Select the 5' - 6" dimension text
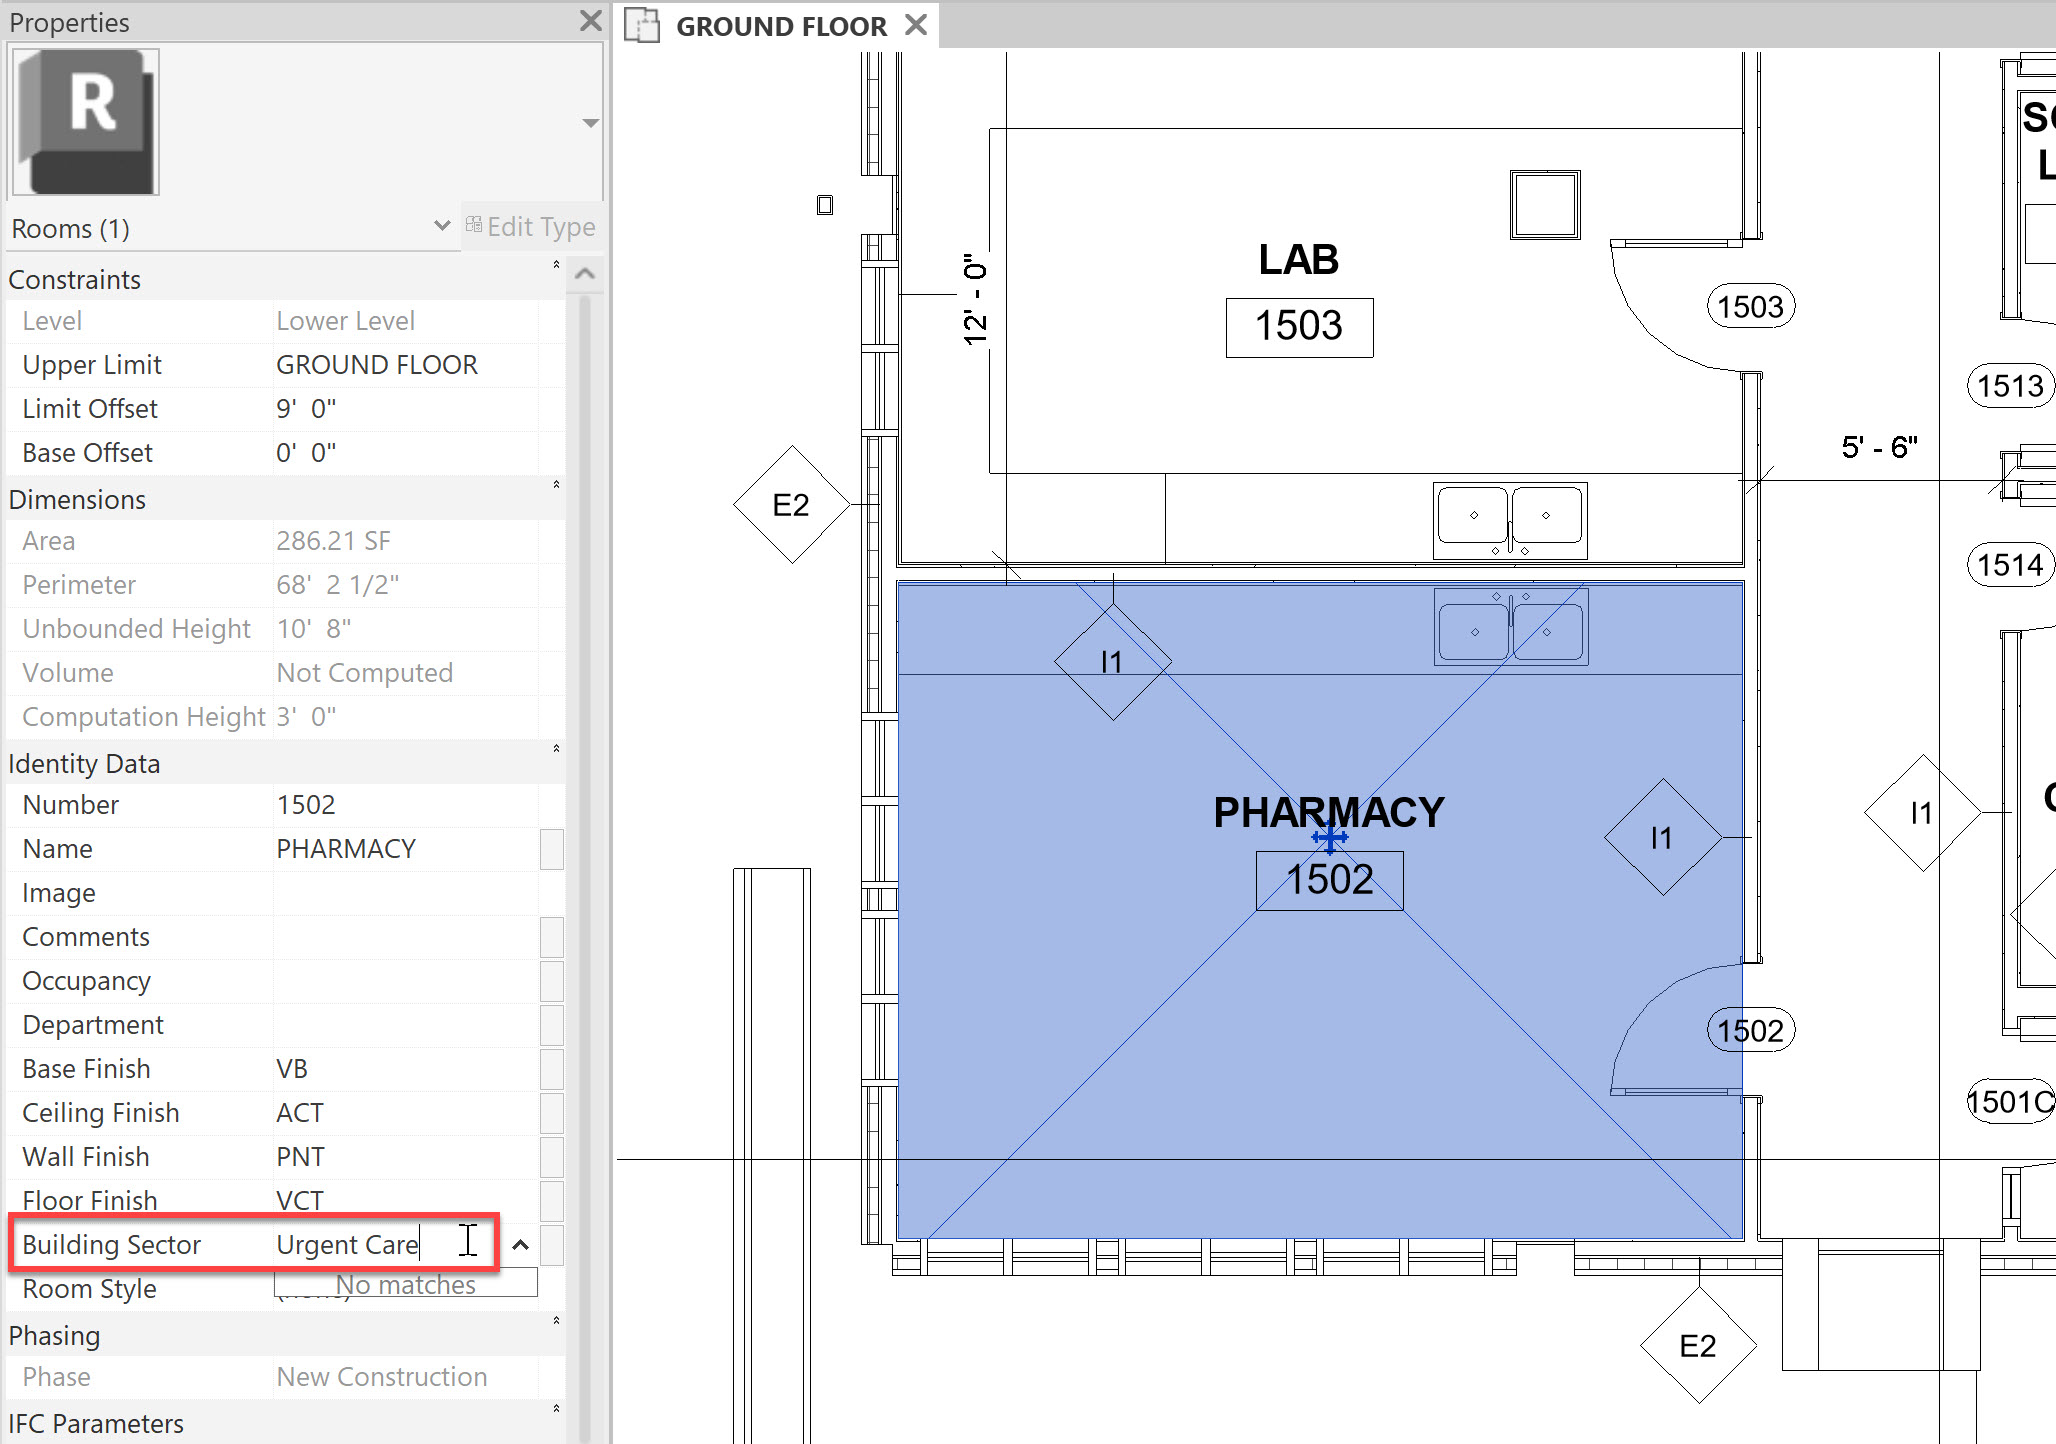Screen dimensions: 2056x1444 pos(1880,447)
